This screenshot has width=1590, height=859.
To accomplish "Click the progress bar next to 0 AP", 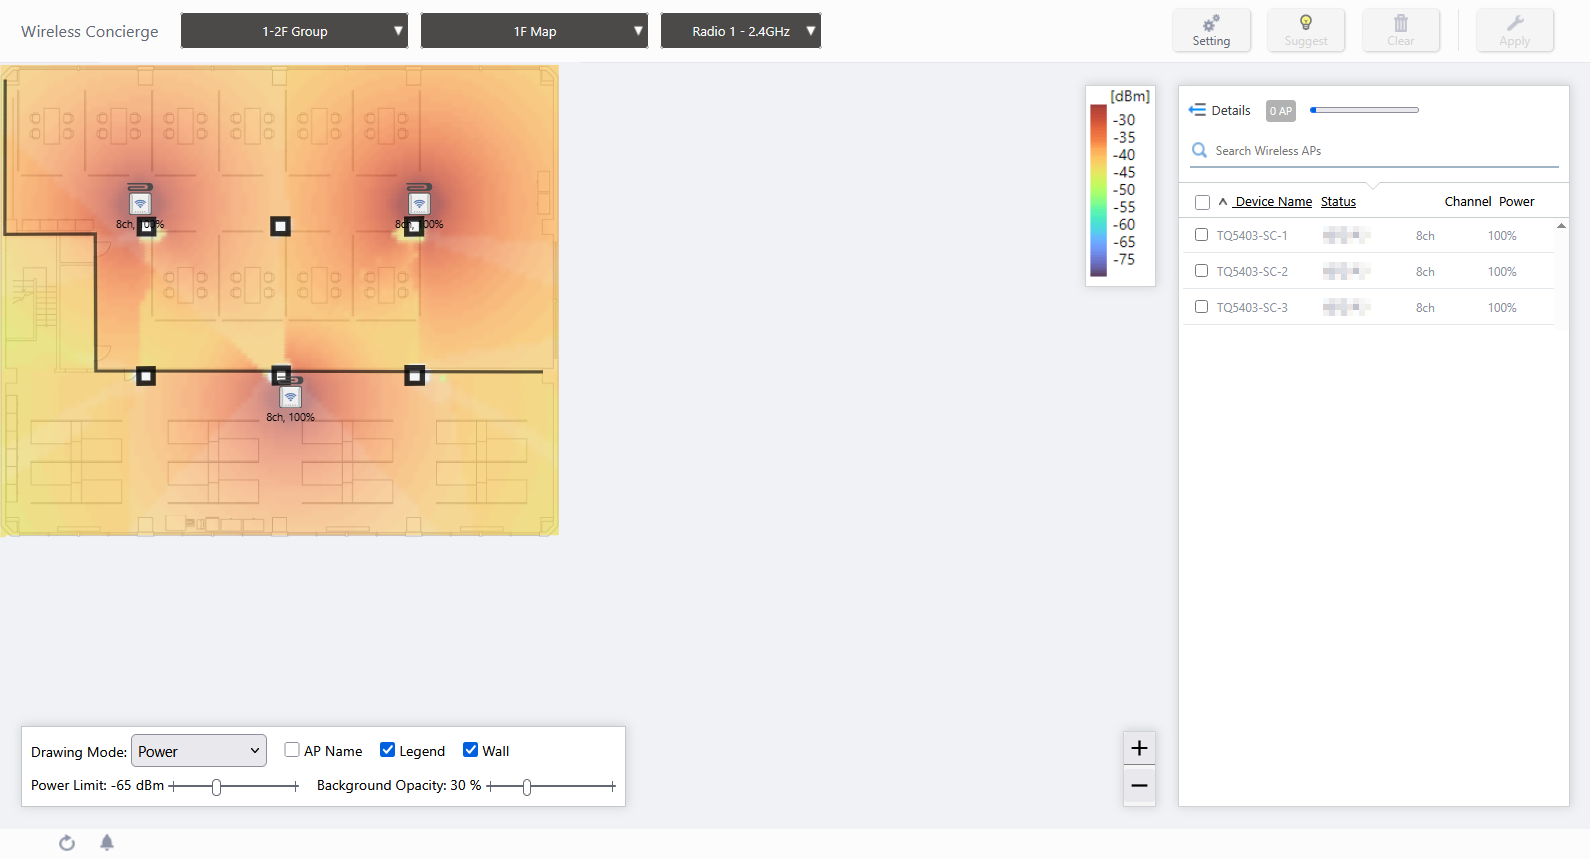I will 1364,110.
